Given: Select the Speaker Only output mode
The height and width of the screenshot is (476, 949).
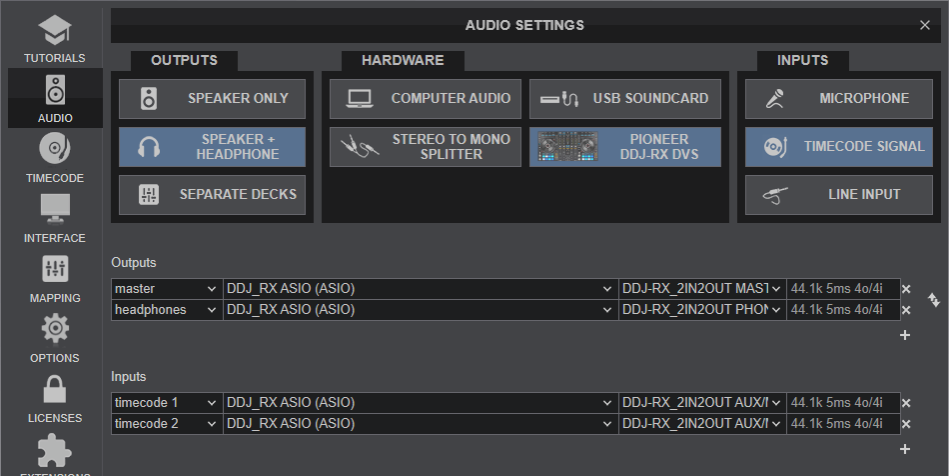Looking at the screenshot, I should (x=212, y=99).
